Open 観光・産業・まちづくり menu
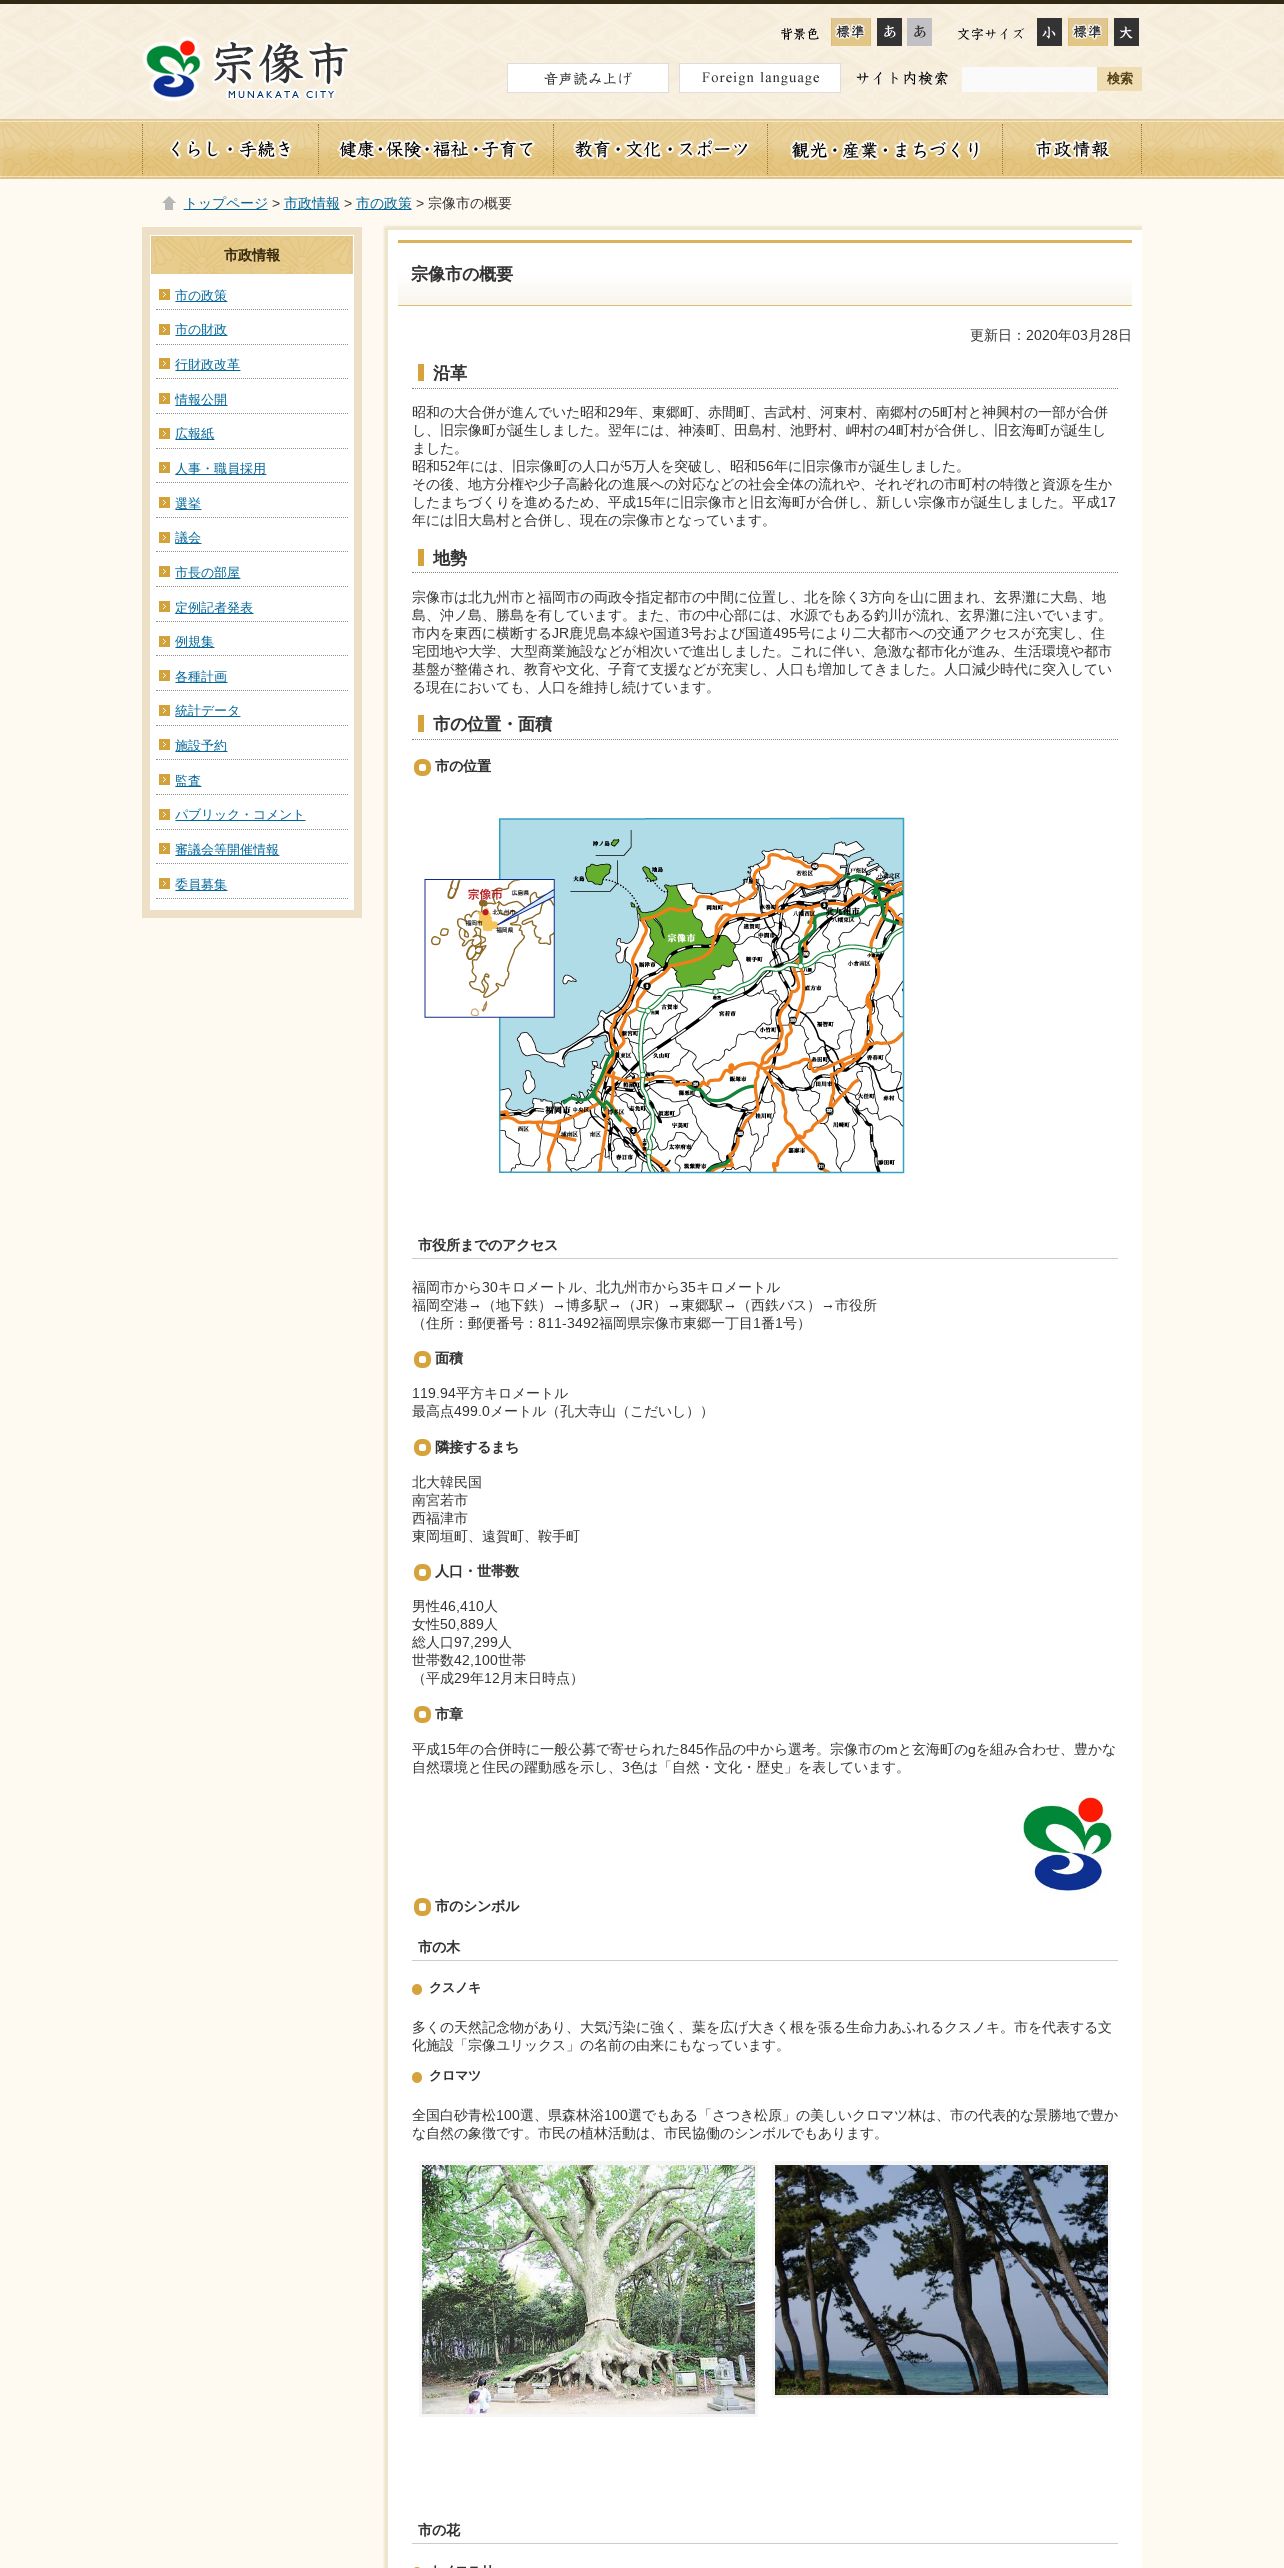This screenshot has width=1284, height=2568. 885,149
